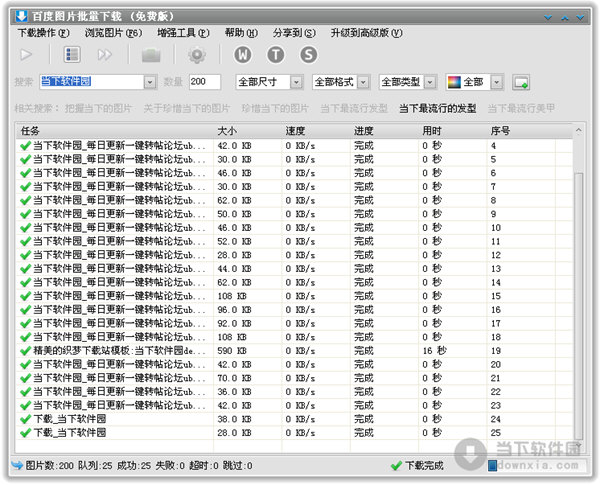600x485 pixels.
Task: Click the search keyword input field
Action: point(92,82)
